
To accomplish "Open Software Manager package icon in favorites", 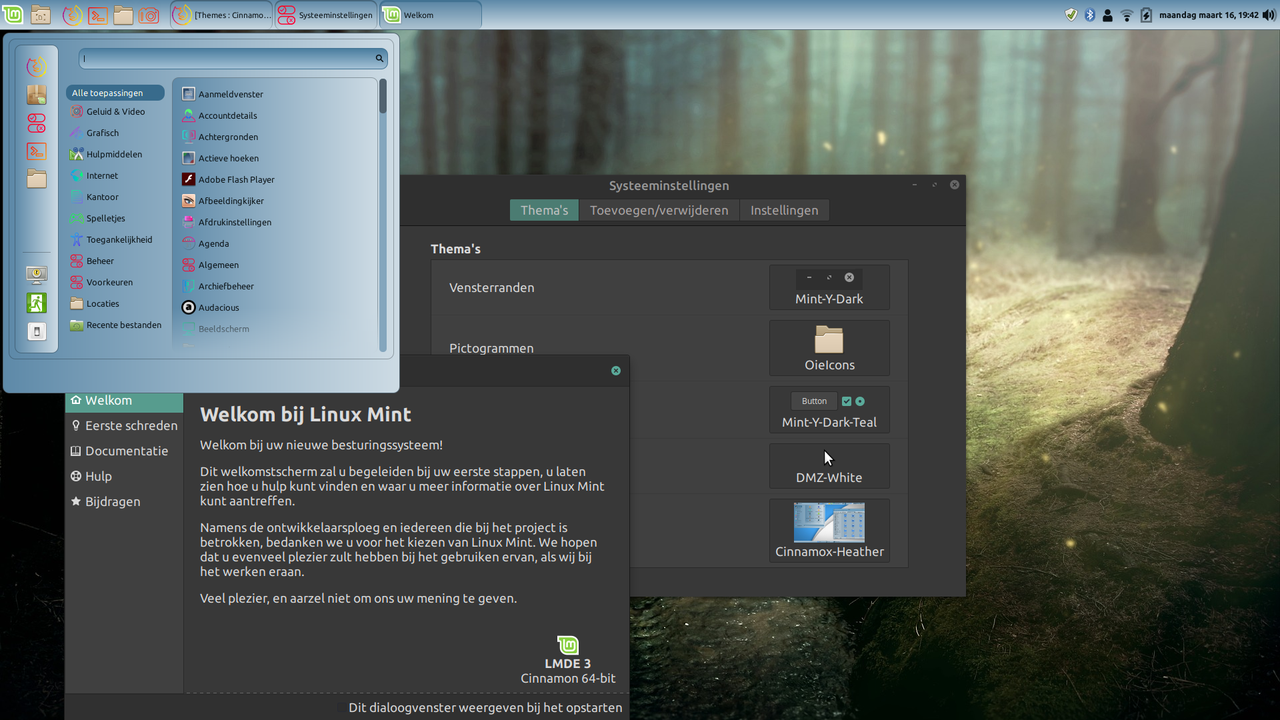I will click(x=36, y=95).
